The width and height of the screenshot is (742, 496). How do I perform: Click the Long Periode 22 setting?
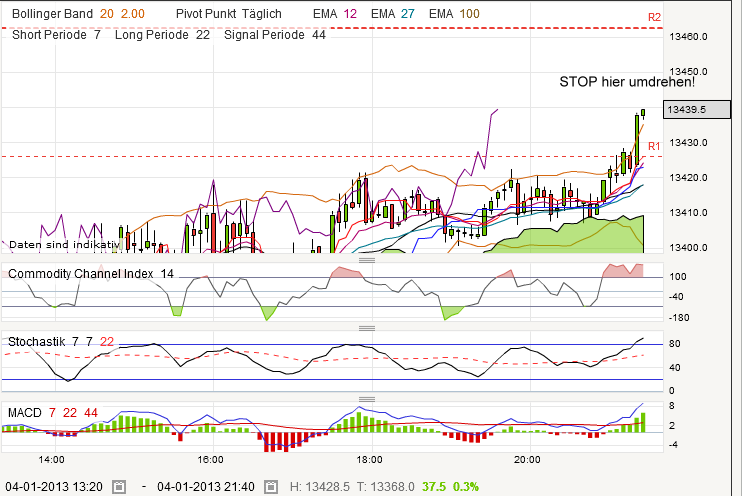coord(162,35)
